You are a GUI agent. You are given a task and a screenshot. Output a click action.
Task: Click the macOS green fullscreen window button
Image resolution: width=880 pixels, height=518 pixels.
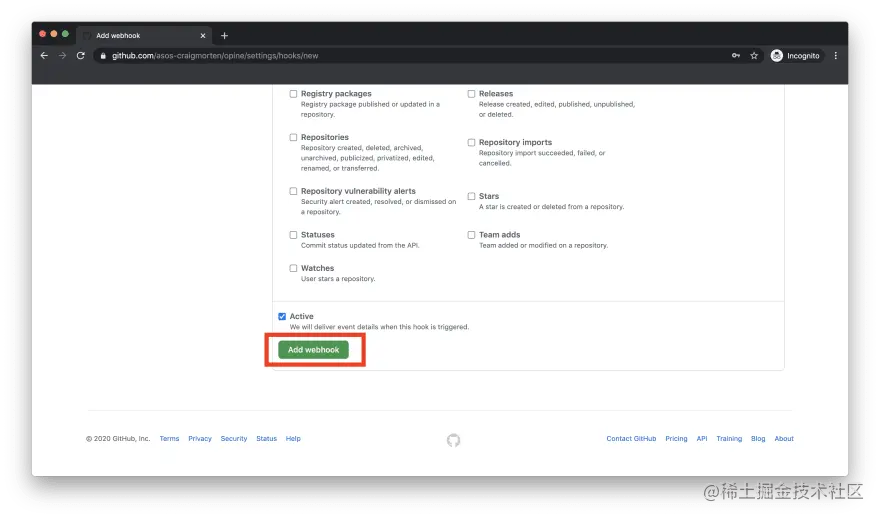tap(65, 34)
